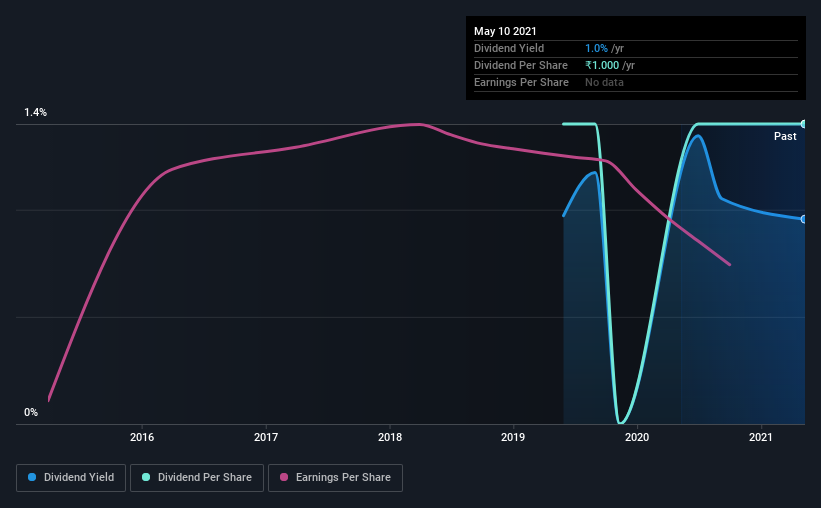Click the "Past" label on the chart
821x508 pixels.
pyautogui.click(x=785, y=136)
